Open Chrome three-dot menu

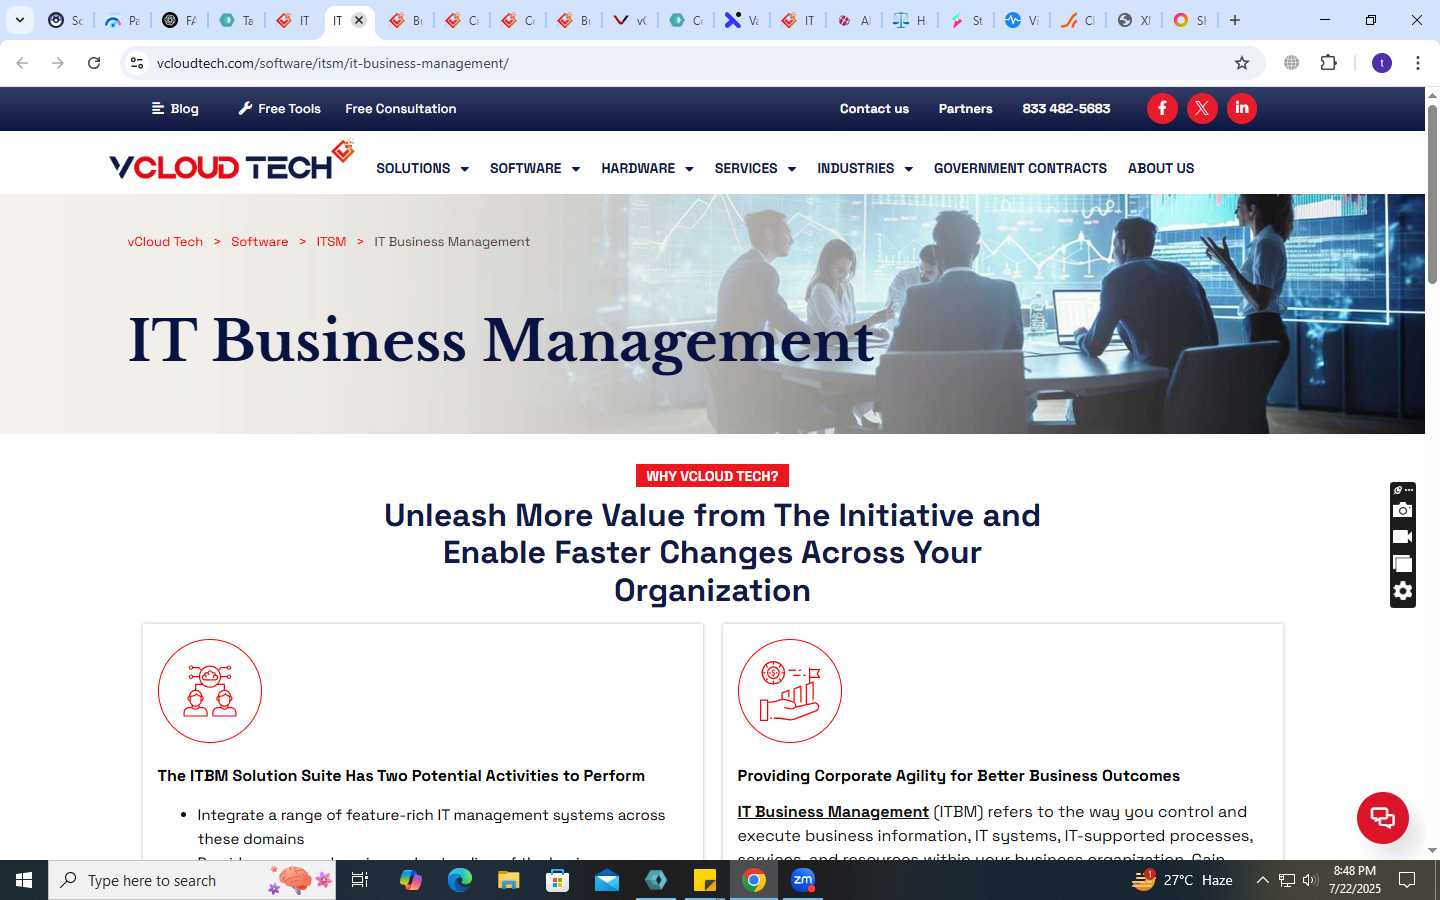click(1417, 63)
